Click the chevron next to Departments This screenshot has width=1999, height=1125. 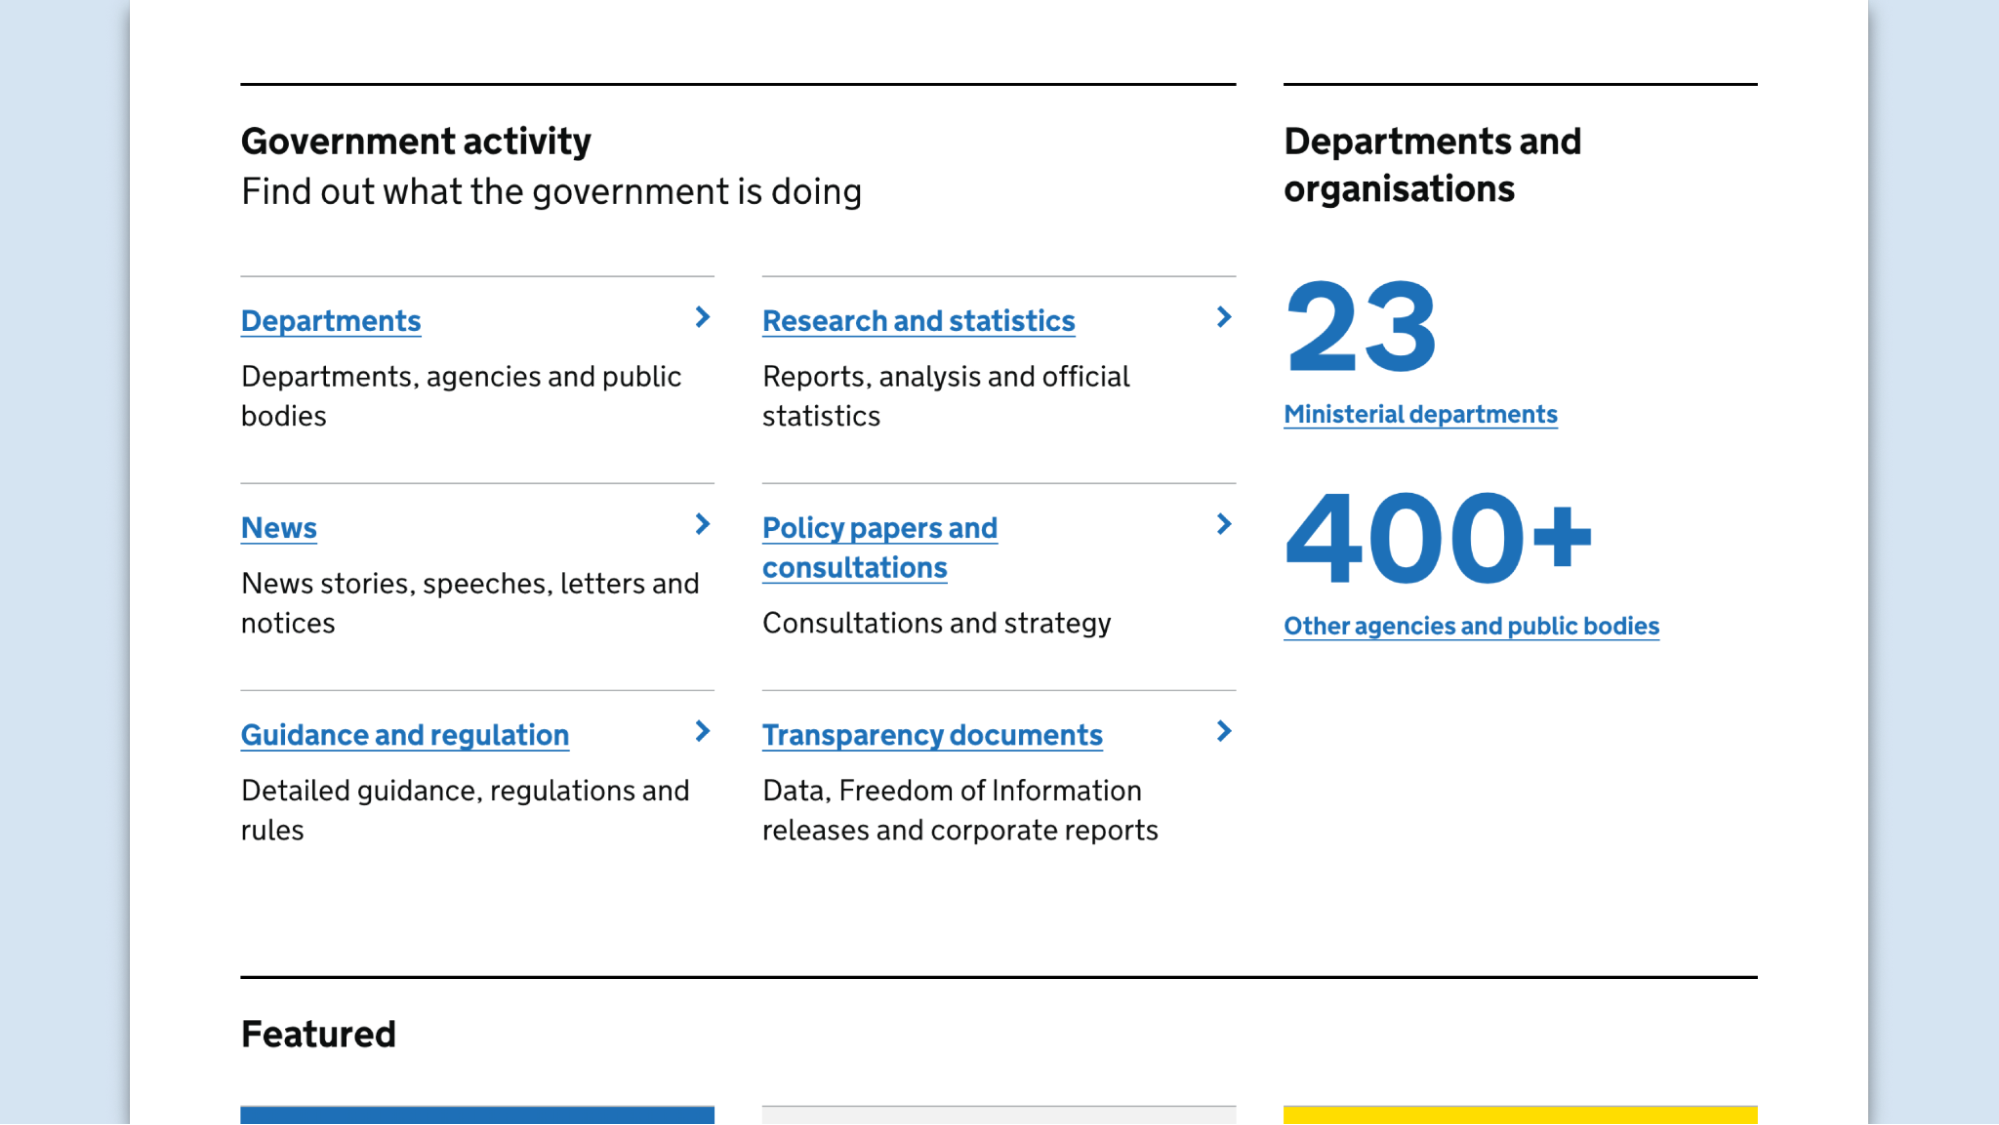[x=702, y=317]
